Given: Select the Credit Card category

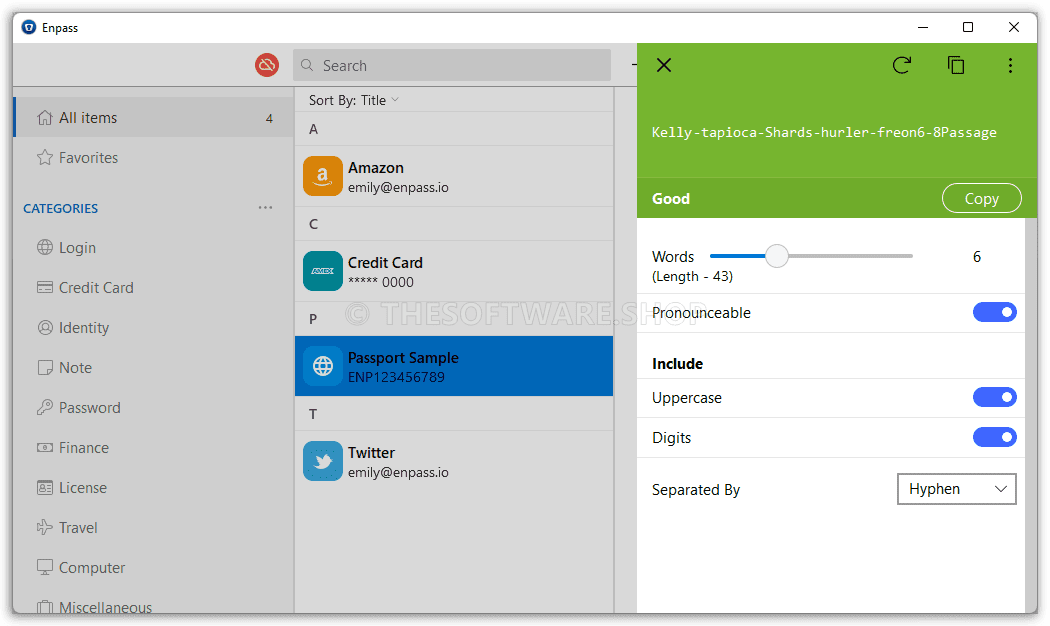Looking at the screenshot, I should pyautogui.click(x=153, y=287).
